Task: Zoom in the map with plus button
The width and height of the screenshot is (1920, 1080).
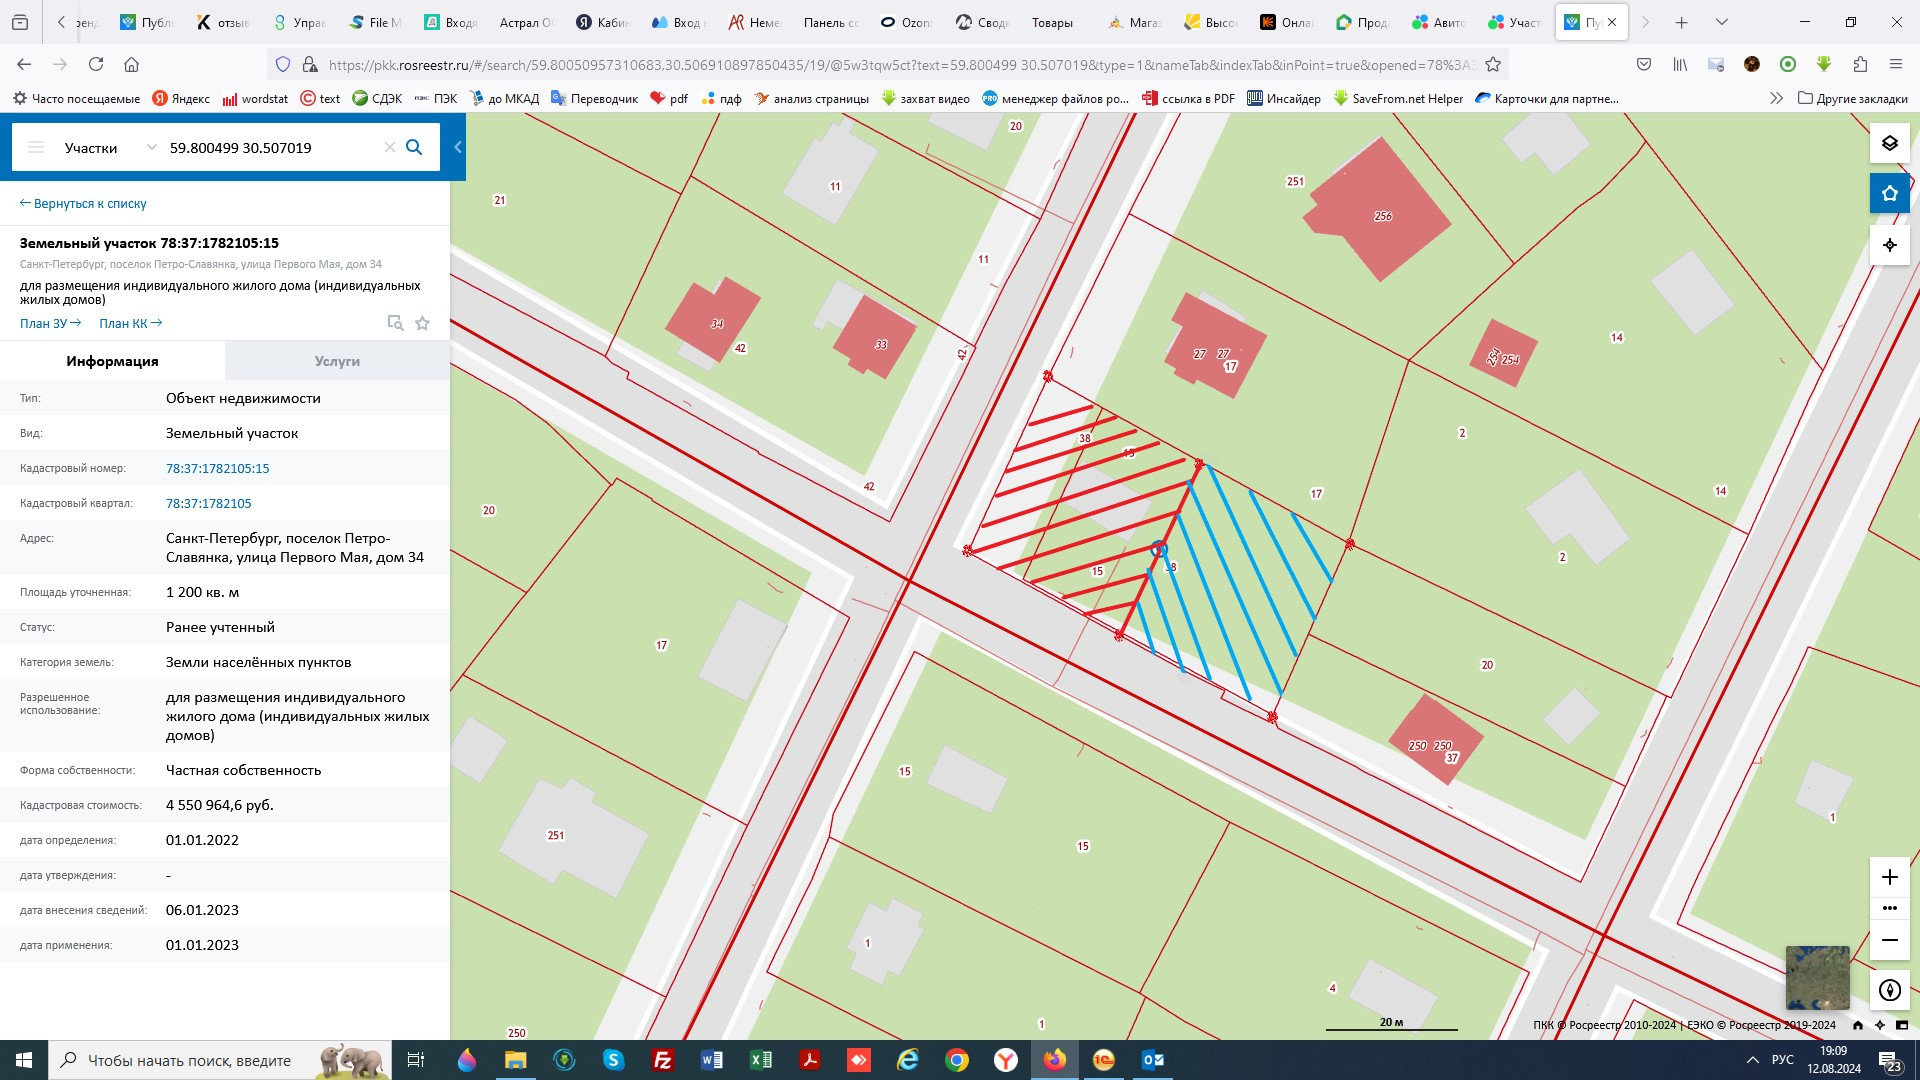Action: pos(1889,877)
